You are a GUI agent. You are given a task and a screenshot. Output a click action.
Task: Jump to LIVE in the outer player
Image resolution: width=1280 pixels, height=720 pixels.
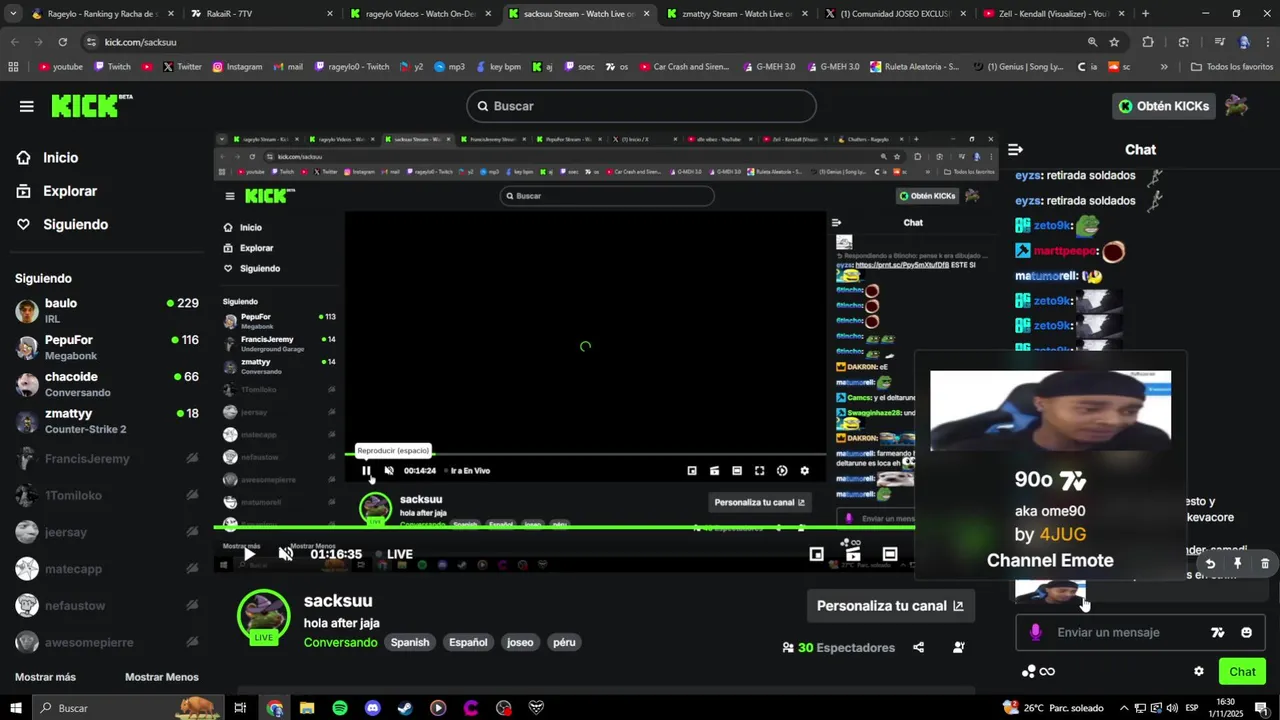point(394,554)
